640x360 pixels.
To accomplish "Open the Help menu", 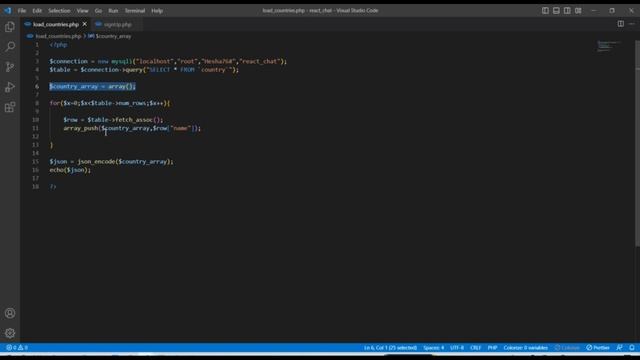I will tap(157, 11).
